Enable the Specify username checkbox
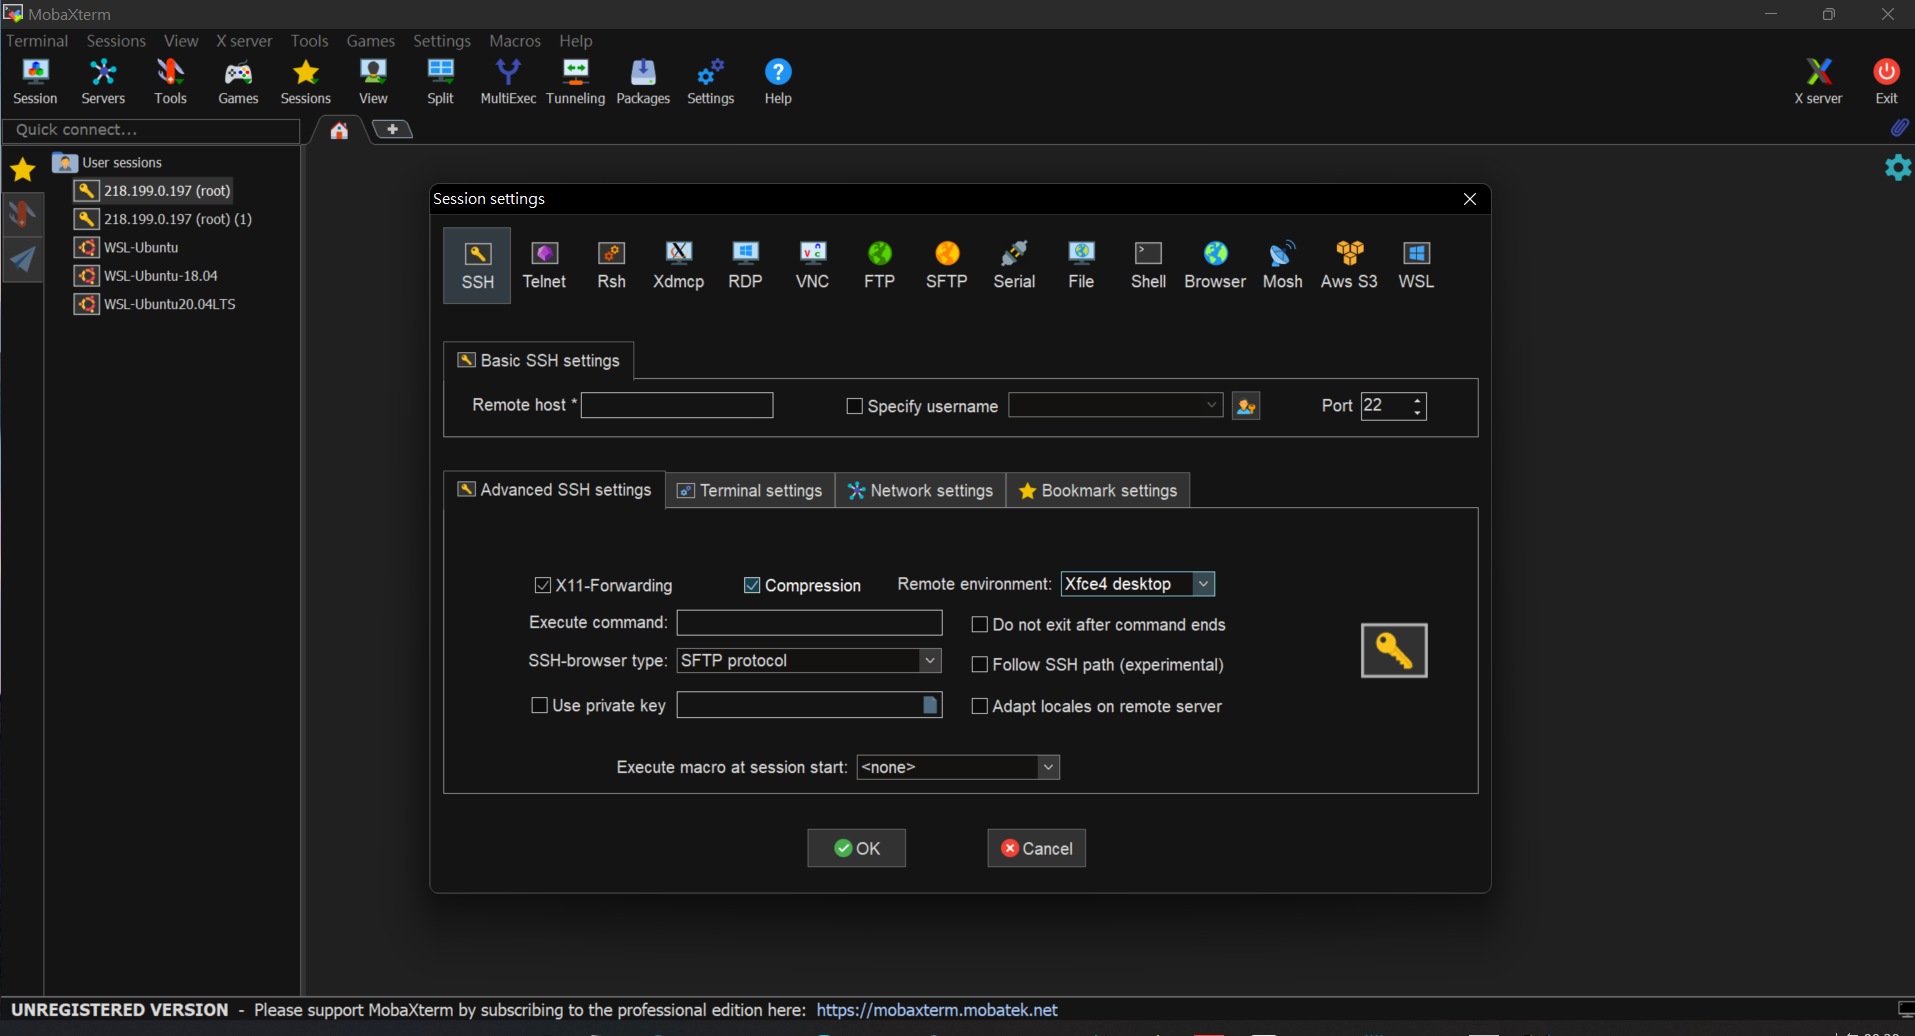Image resolution: width=1915 pixels, height=1036 pixels. (x=854, y=406)
